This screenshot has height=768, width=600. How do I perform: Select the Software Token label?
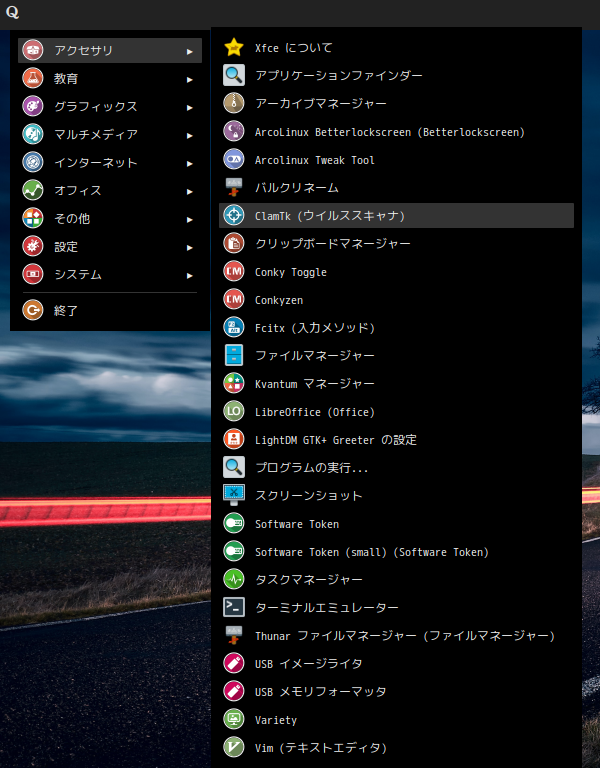click(x=297, y=524)
